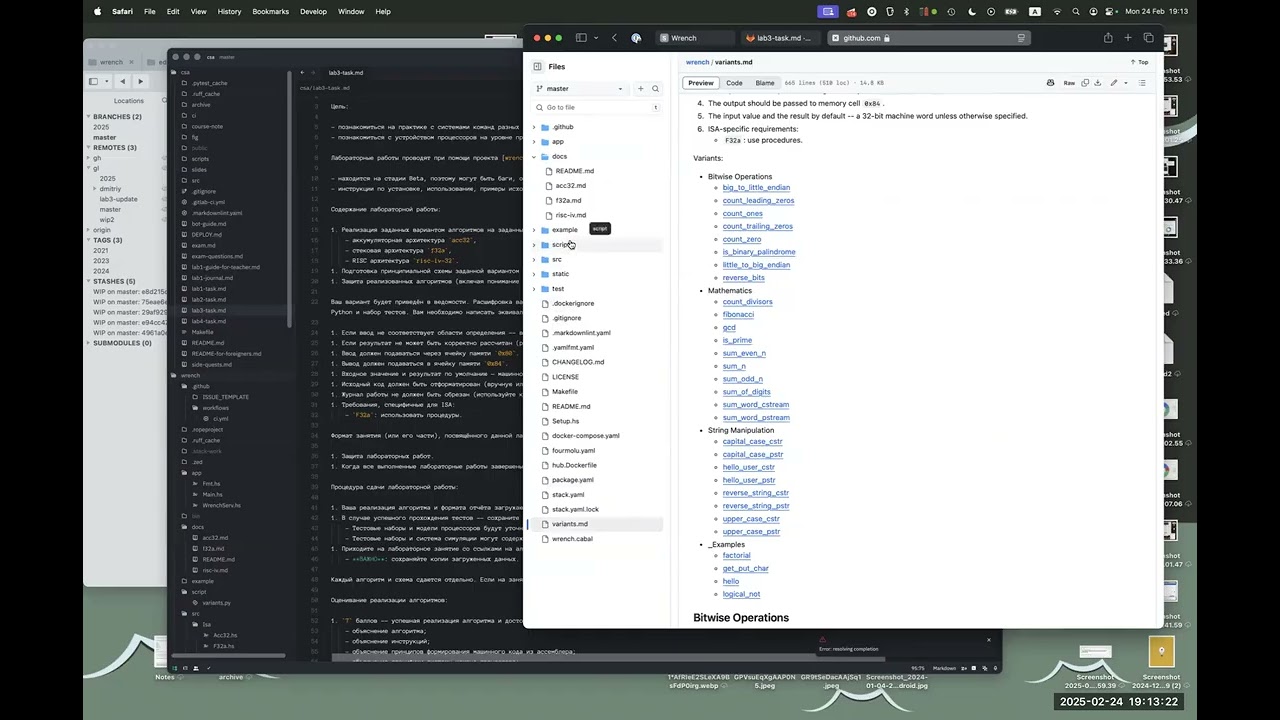Click the Copilot icon in file toolbar
Screen dimensions: 1280x720
[x=1050, y=83]
